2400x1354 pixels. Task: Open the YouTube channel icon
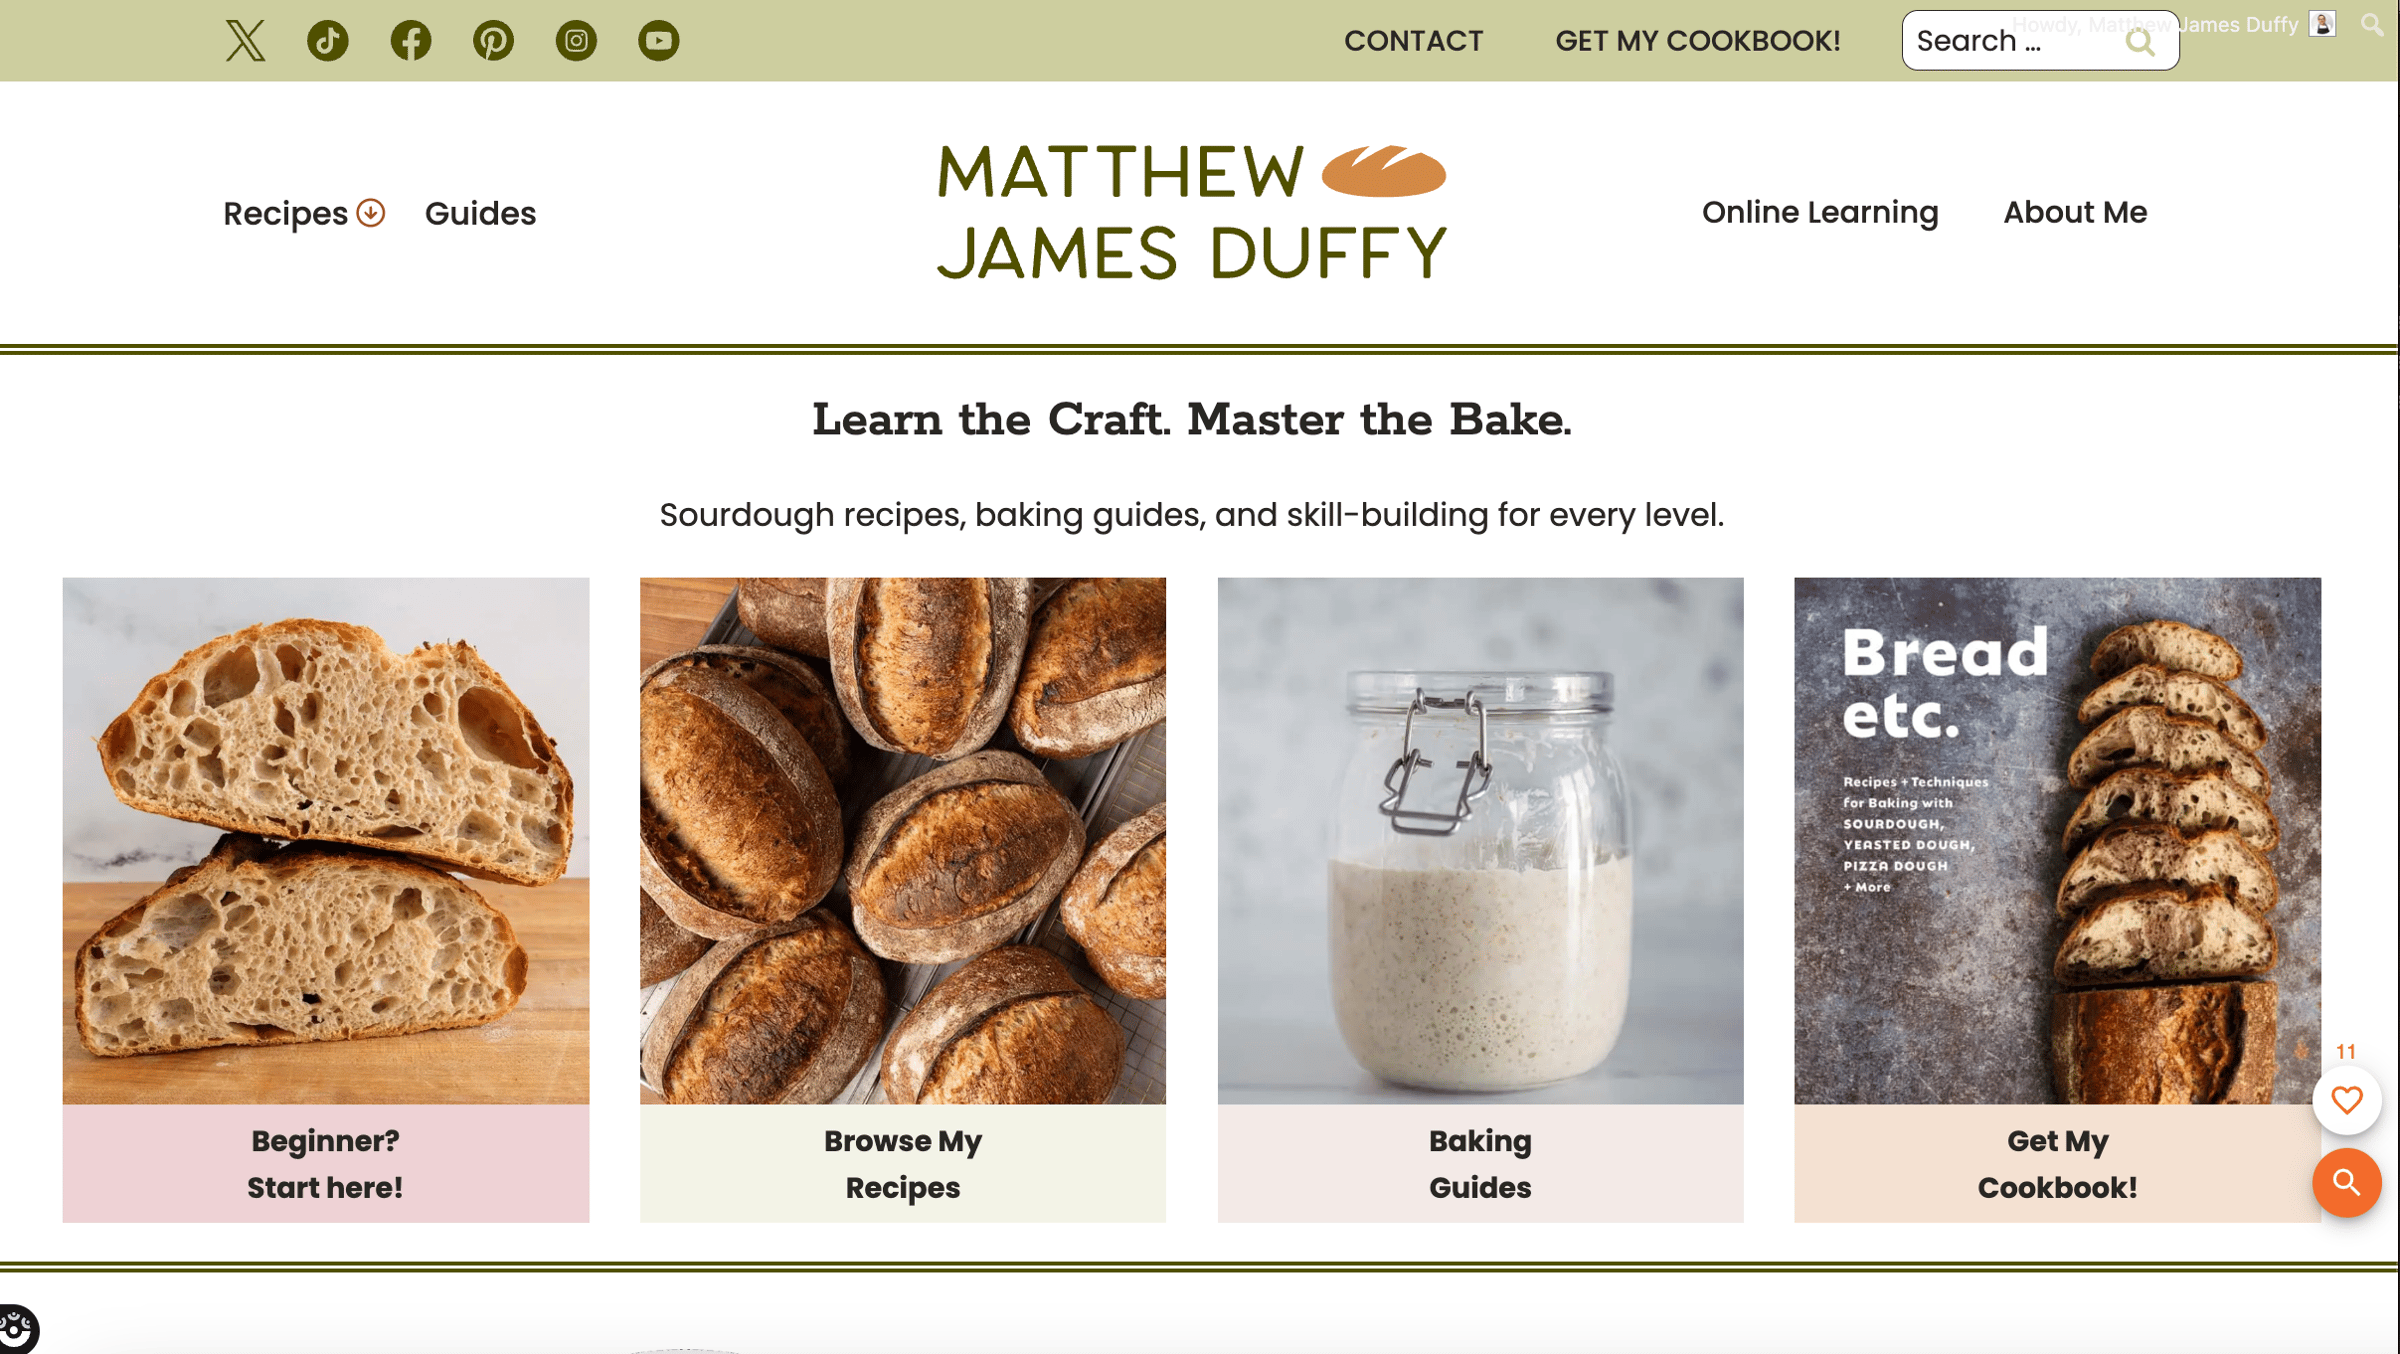coord(659,41)
